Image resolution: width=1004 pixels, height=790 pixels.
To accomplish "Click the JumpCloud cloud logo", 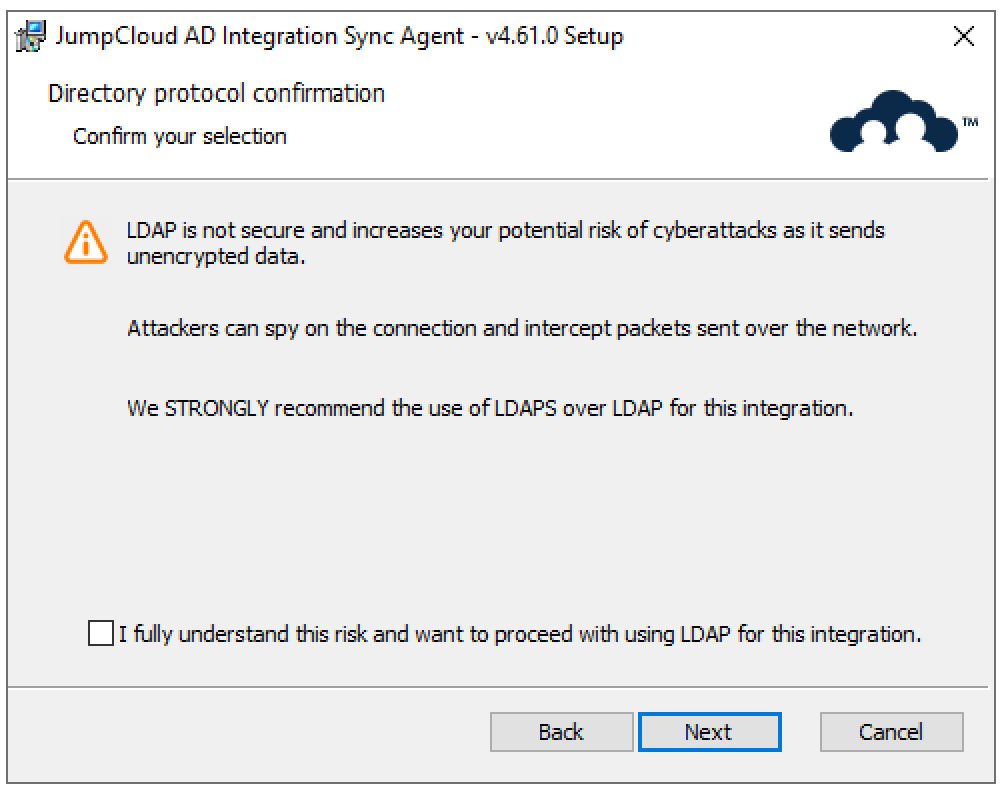I will 893,124.
